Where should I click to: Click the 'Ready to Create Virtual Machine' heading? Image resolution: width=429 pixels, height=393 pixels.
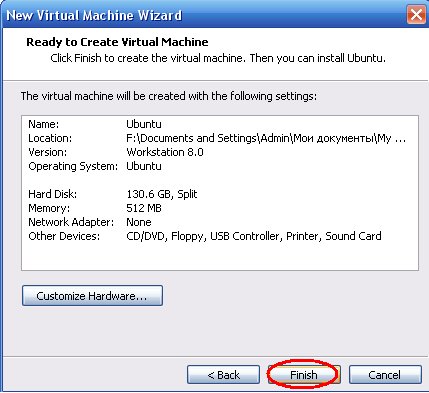117,42
